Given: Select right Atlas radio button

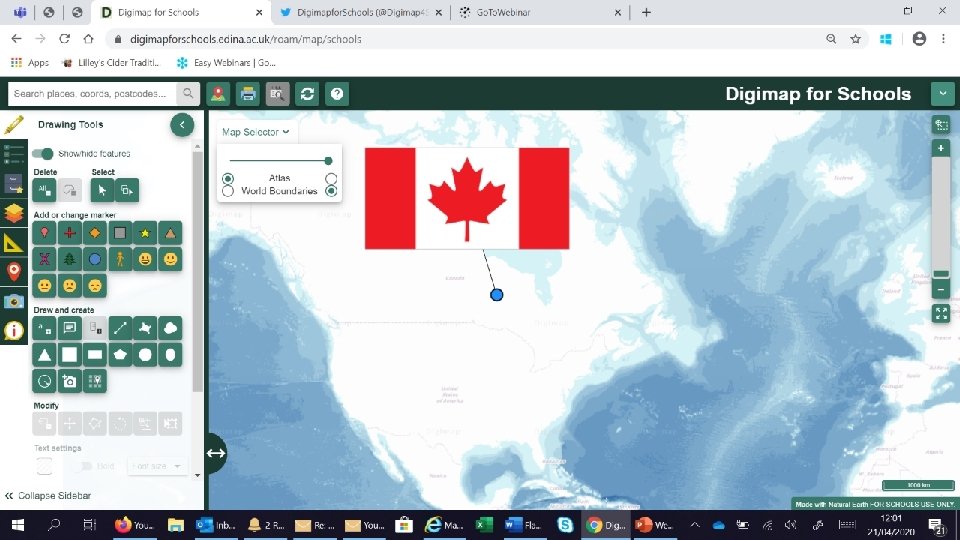Looking at the screenshot, I should 331,178.
